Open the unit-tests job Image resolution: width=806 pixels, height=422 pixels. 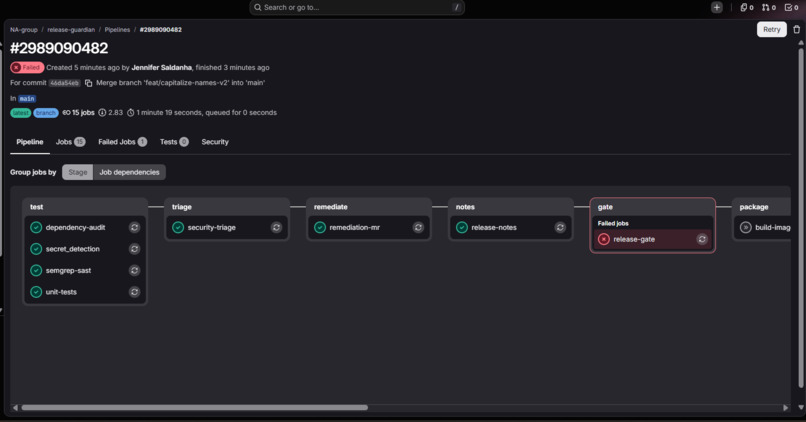[x=61, y=292]
